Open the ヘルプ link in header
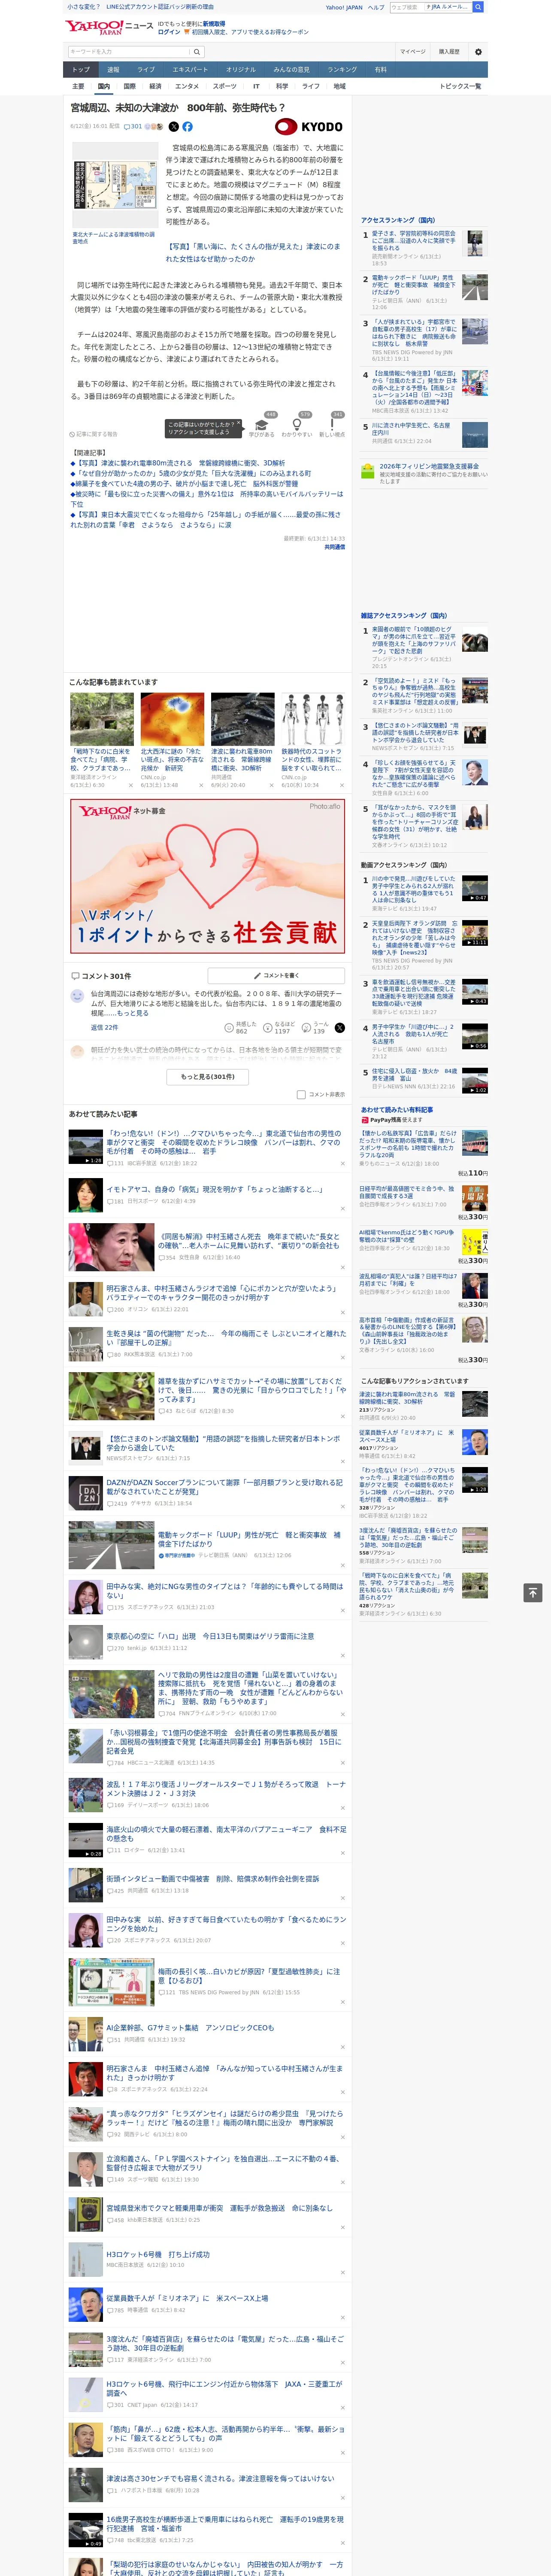 coord(375,7)
